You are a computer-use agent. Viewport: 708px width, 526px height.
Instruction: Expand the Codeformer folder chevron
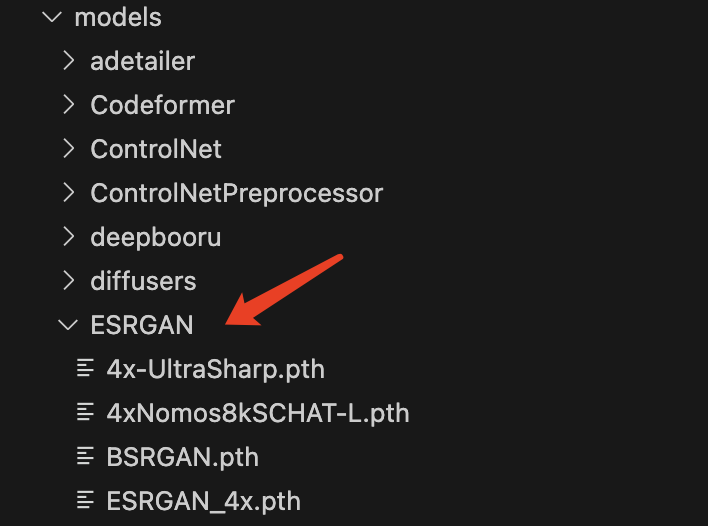[68, 105]
